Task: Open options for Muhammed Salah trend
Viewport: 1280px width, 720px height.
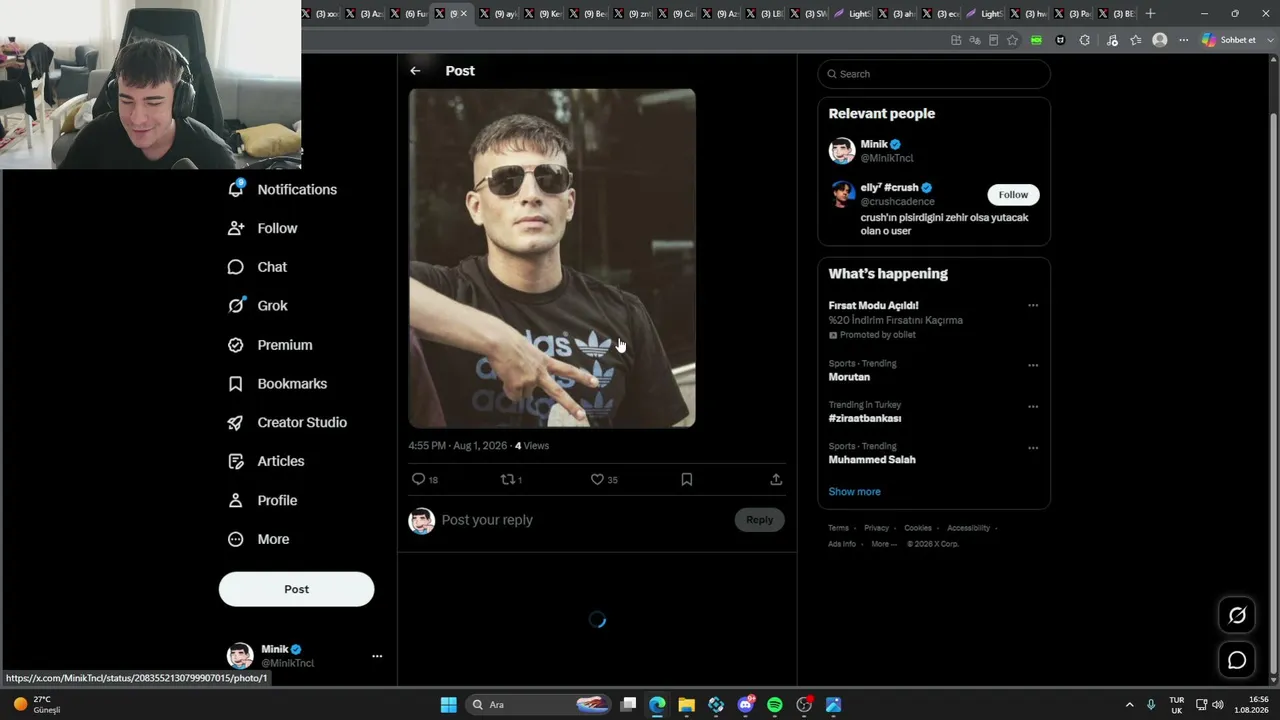Action: point(1033,448)
